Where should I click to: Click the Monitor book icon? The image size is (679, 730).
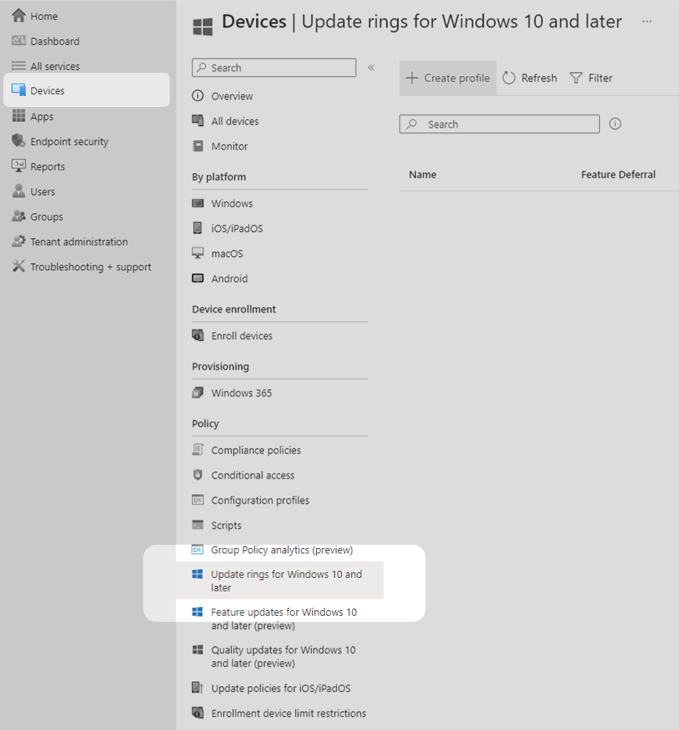tap(198, 146)
